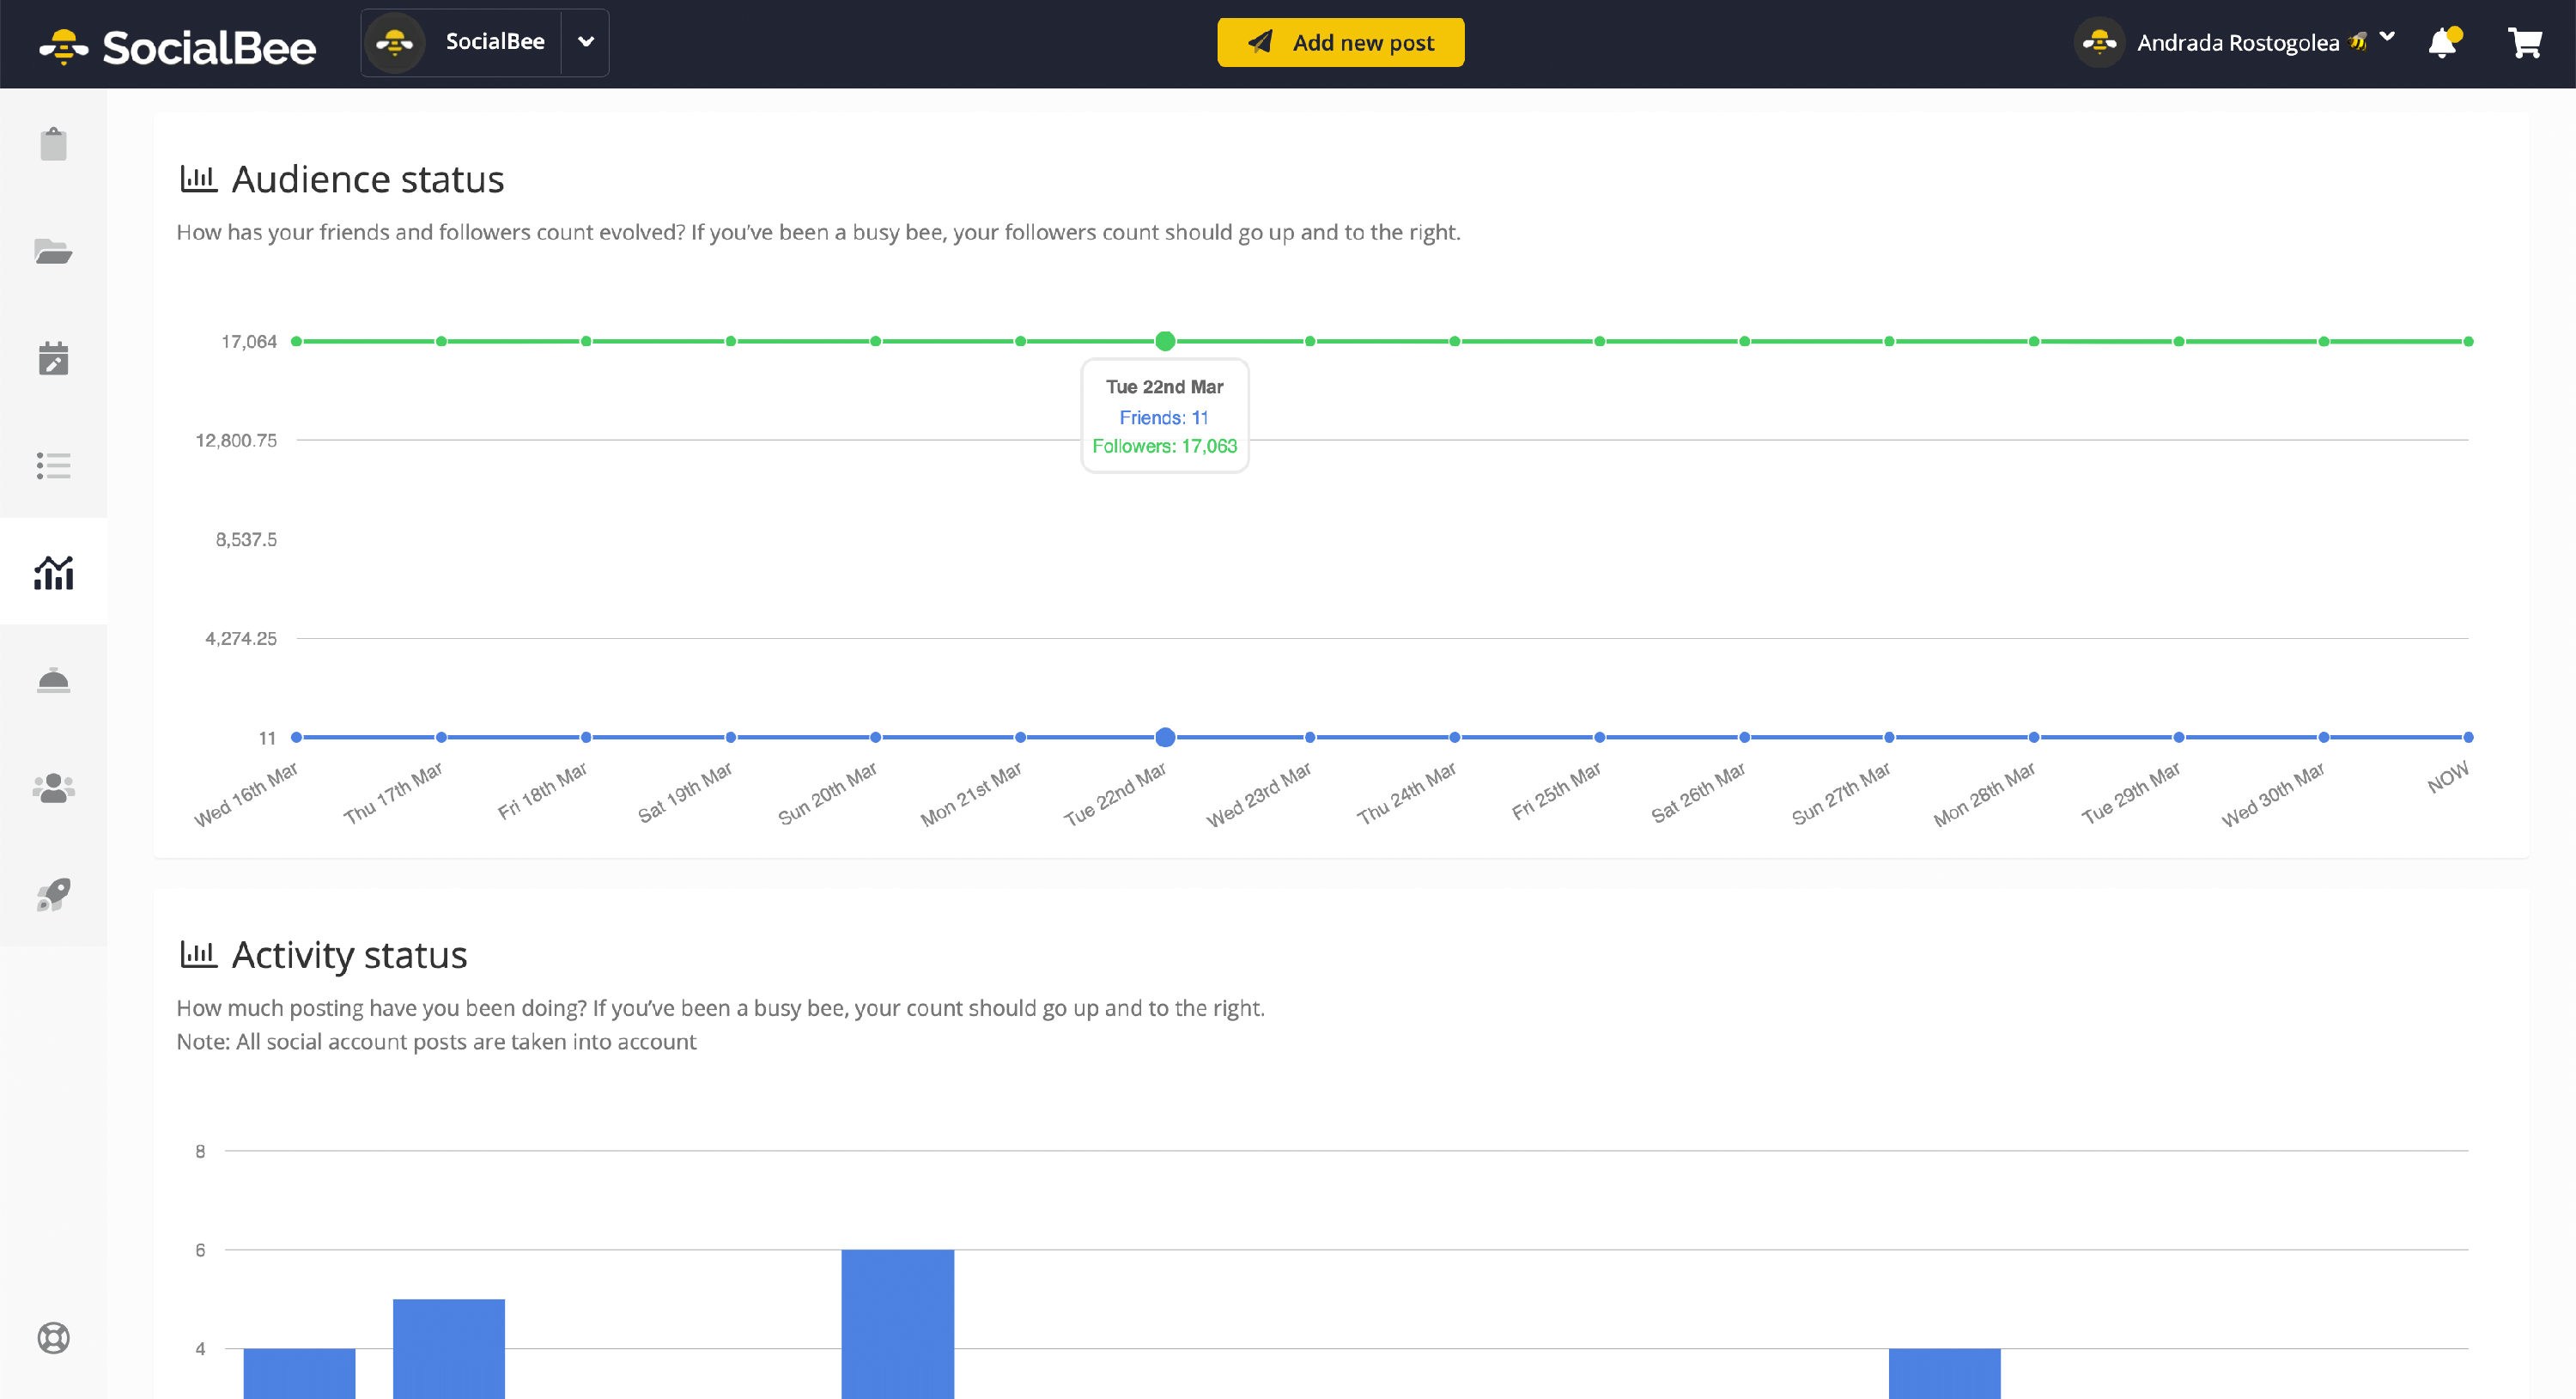Open the Andrada Rostogolea account menu chevron
2576x1399 pixels.
pos(2388,37)
